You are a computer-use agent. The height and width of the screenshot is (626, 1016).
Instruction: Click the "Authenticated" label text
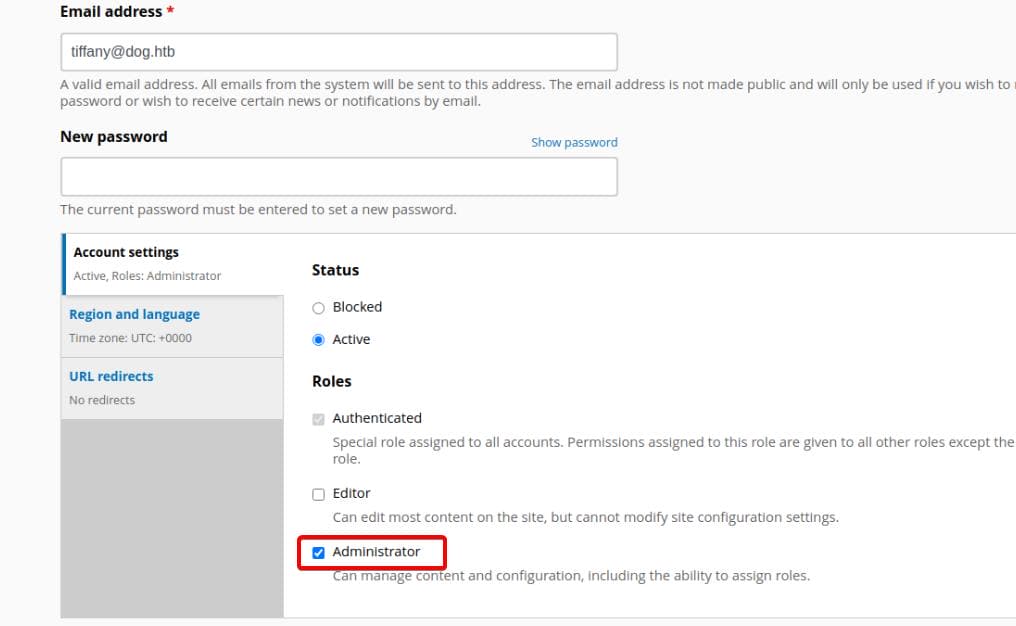click(376, 418)
